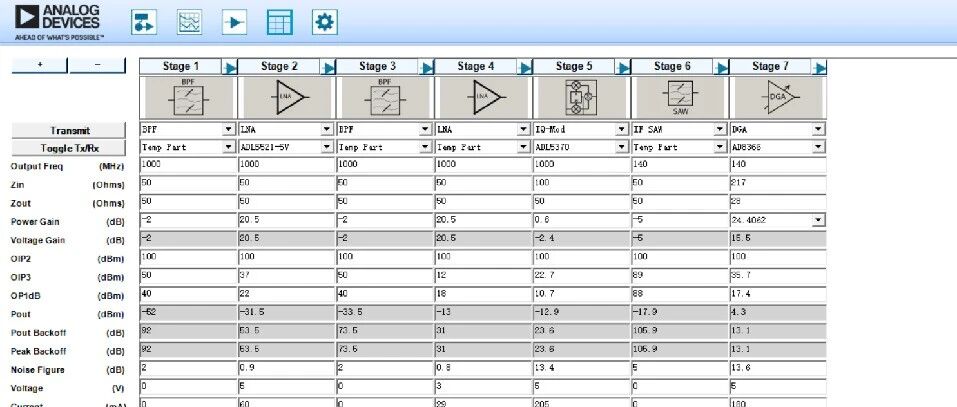Click Stage 6 Pout Backoff value 105.9
957x407 pixels.
(x=679, y=332)
